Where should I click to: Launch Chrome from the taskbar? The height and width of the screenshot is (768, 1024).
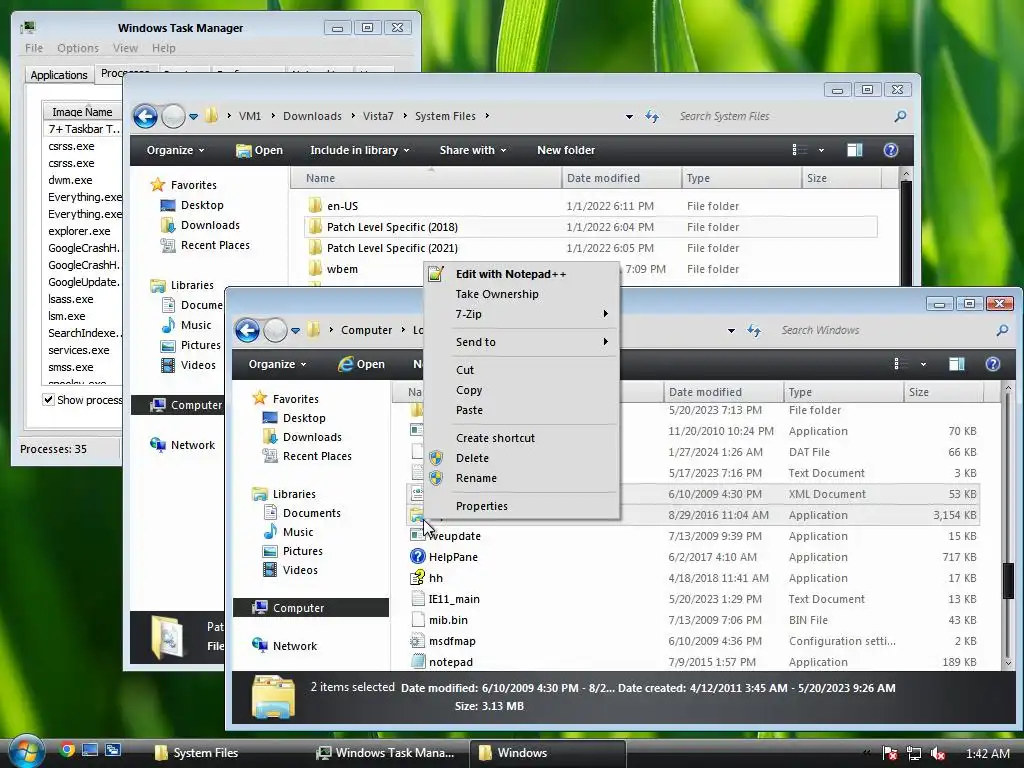(67, 750)
